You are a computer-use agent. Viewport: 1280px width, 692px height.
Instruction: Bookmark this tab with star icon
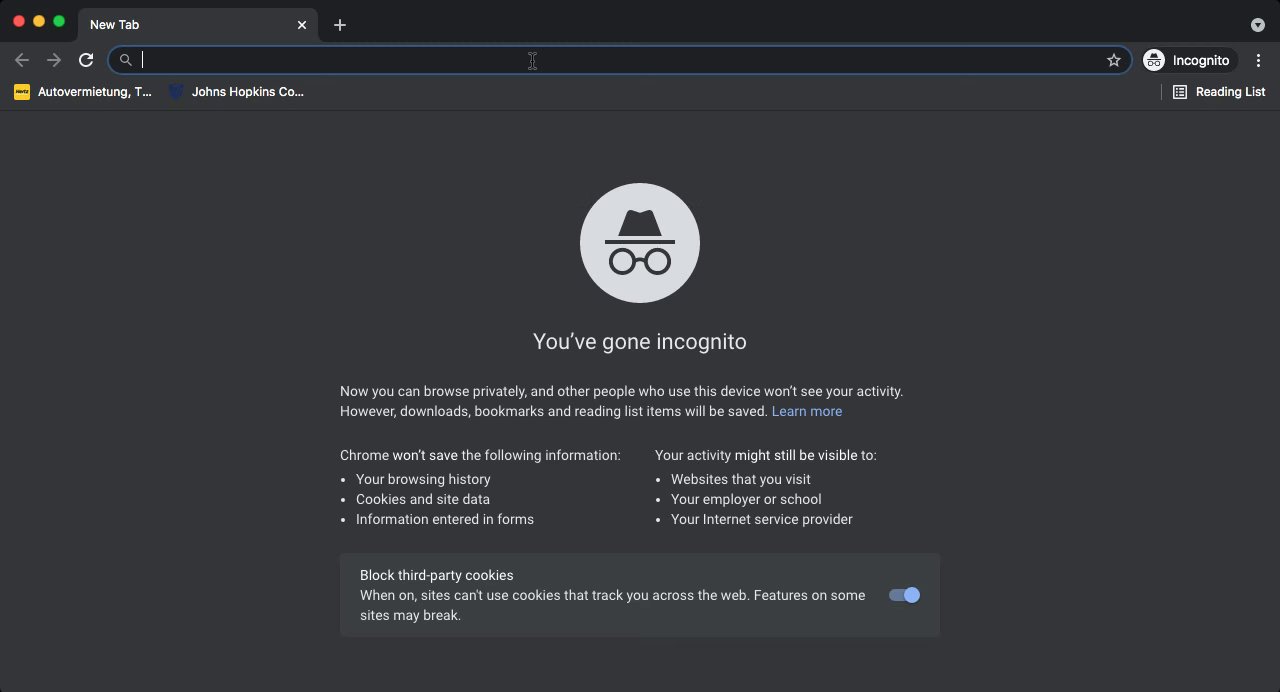[1114, 61]
